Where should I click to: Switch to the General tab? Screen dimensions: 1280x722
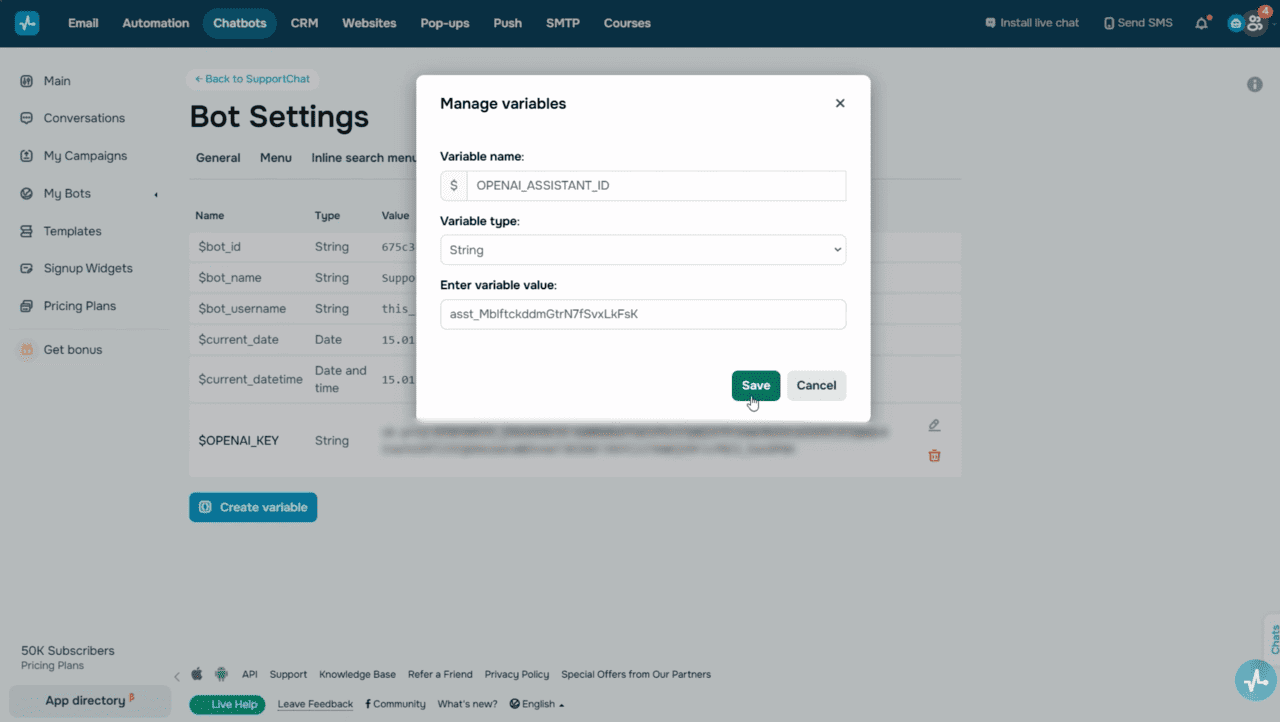(x=218, y=158)
